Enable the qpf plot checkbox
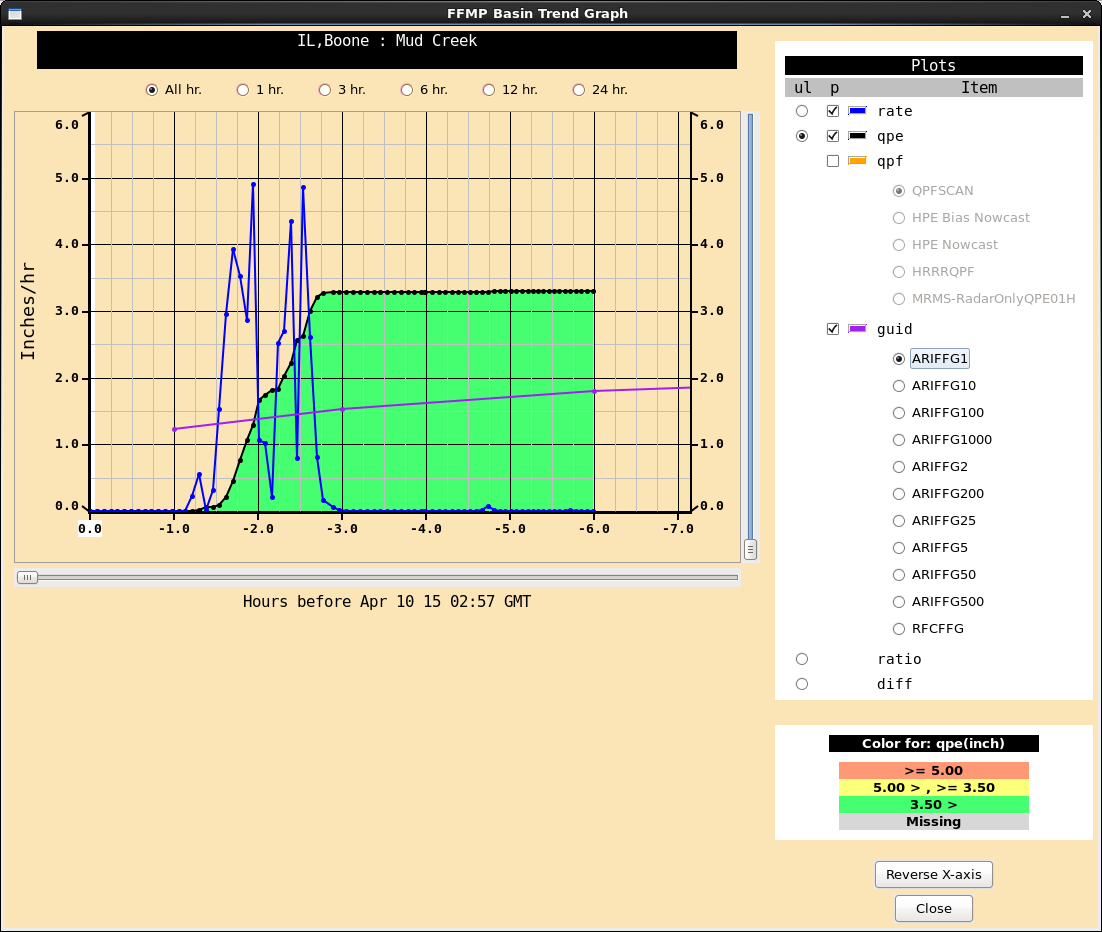The height and width of the screenshot is (932, 1102). (833, 161)
